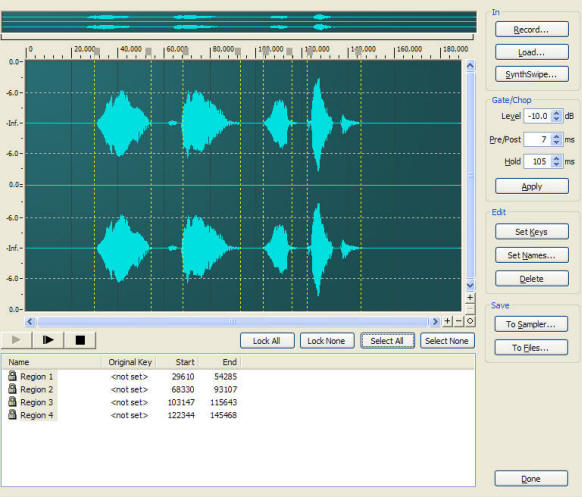Screen dimensions: 582x497
Task: Sort by Original Key column header
Action: tap(128, 362)
